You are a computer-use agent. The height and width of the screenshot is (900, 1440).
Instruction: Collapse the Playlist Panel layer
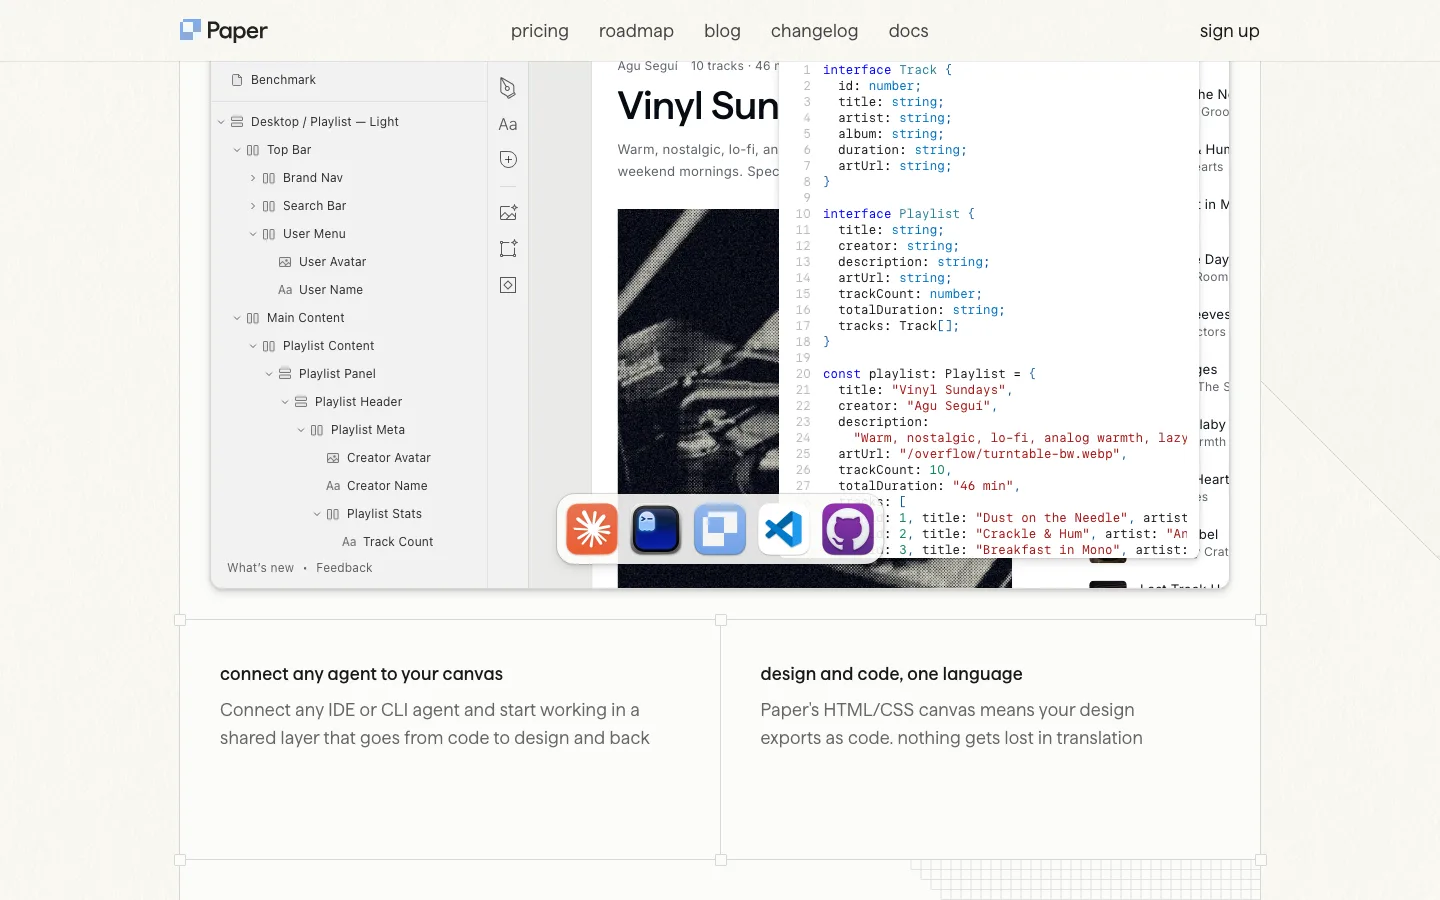269,374
